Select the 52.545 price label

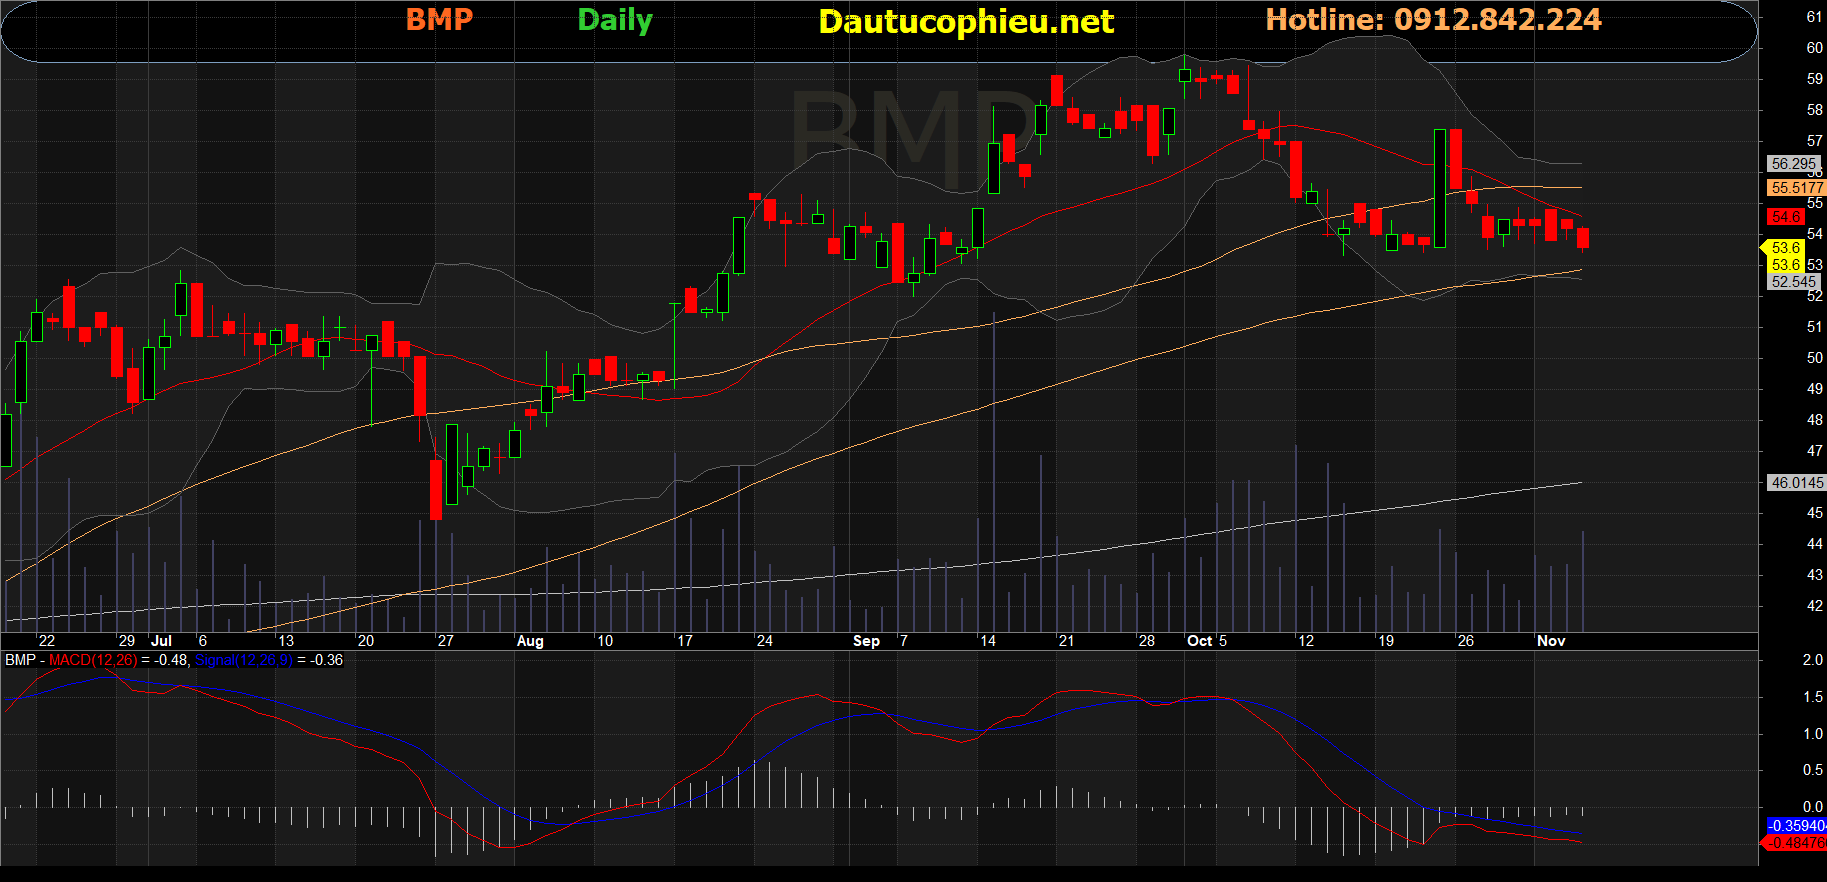point(1793,282)
